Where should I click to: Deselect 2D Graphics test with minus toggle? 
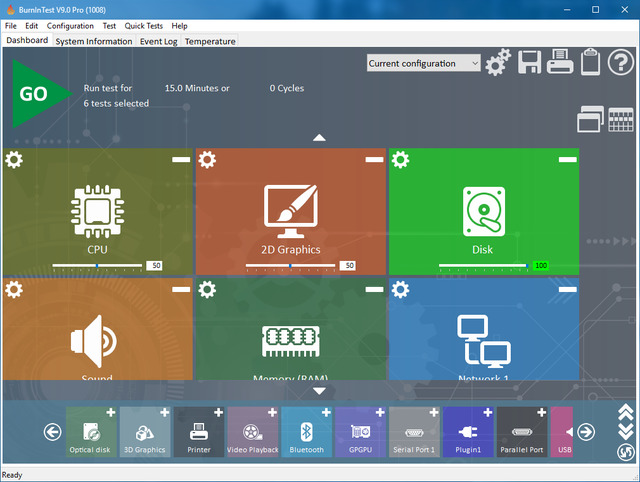click(x=374, y=159)
